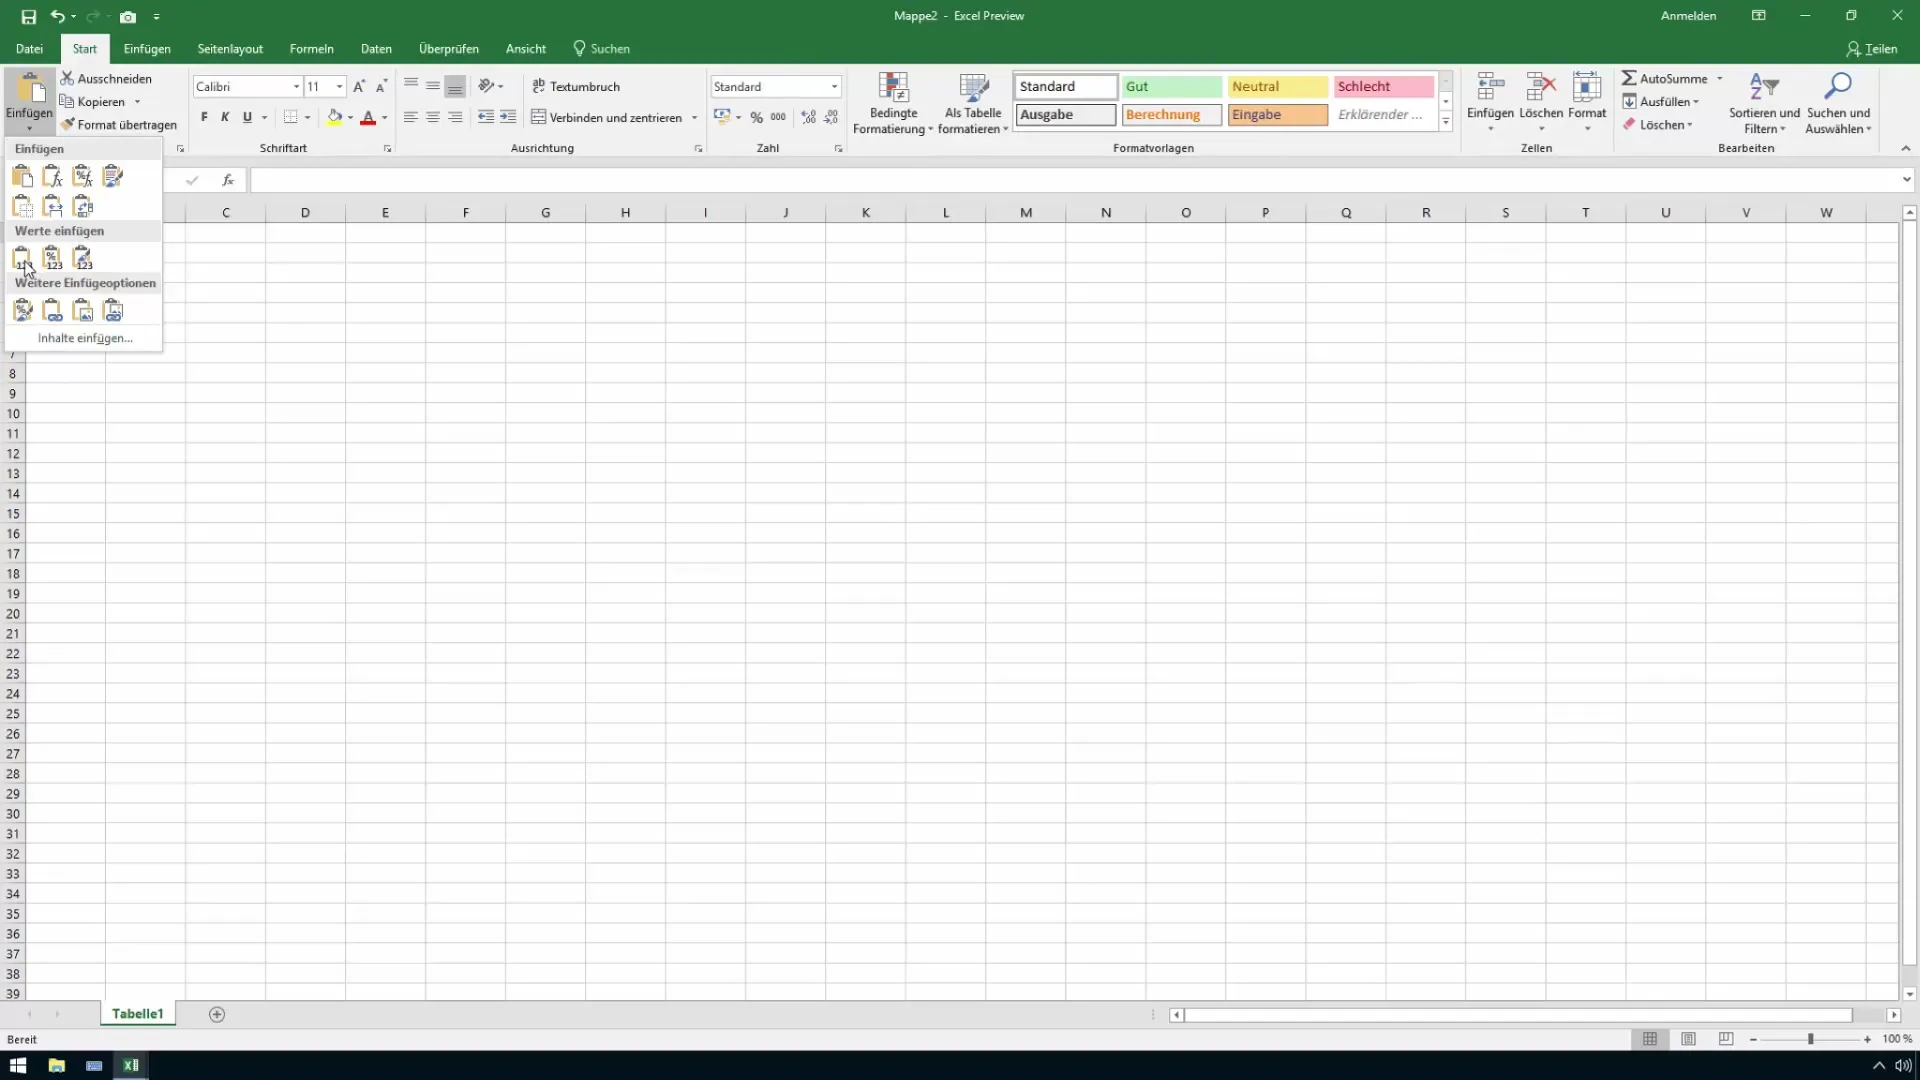Select the paste without borders option
Viewport: 1920px width, 1080px height.
click(x=22, y=207)
